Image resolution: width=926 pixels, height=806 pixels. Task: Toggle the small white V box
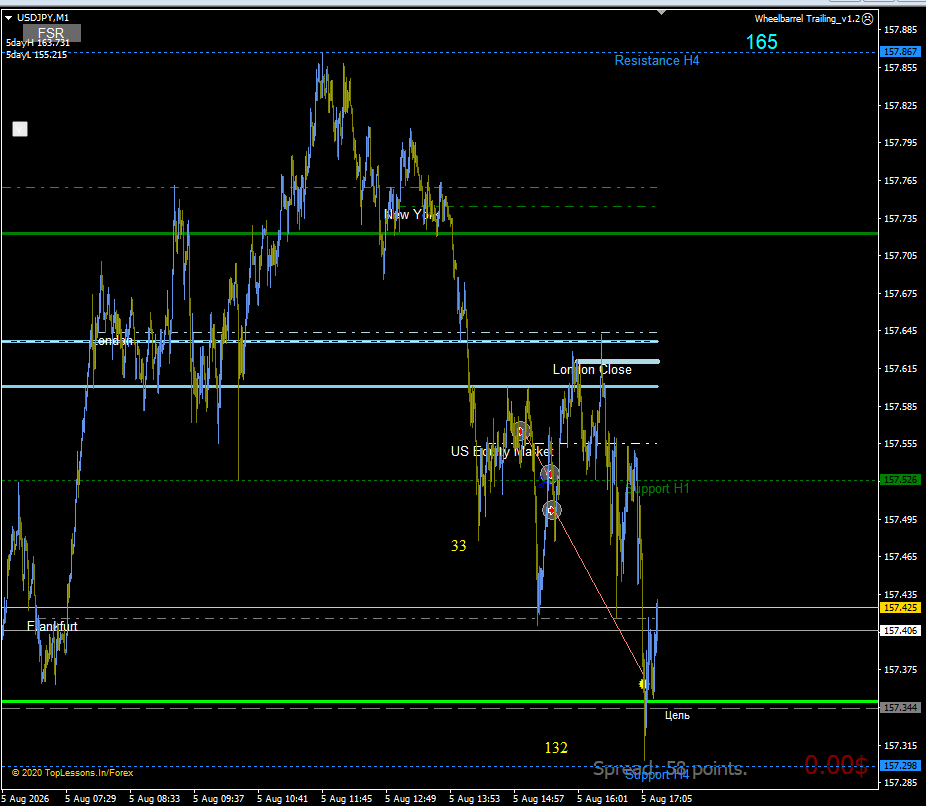pyautogui.click(x=20, y=129)
